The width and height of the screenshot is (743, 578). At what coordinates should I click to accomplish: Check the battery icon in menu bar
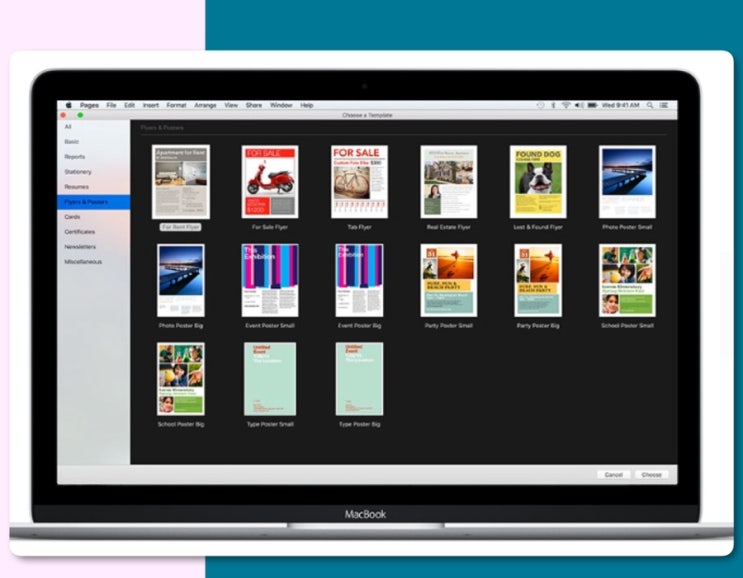592,105
